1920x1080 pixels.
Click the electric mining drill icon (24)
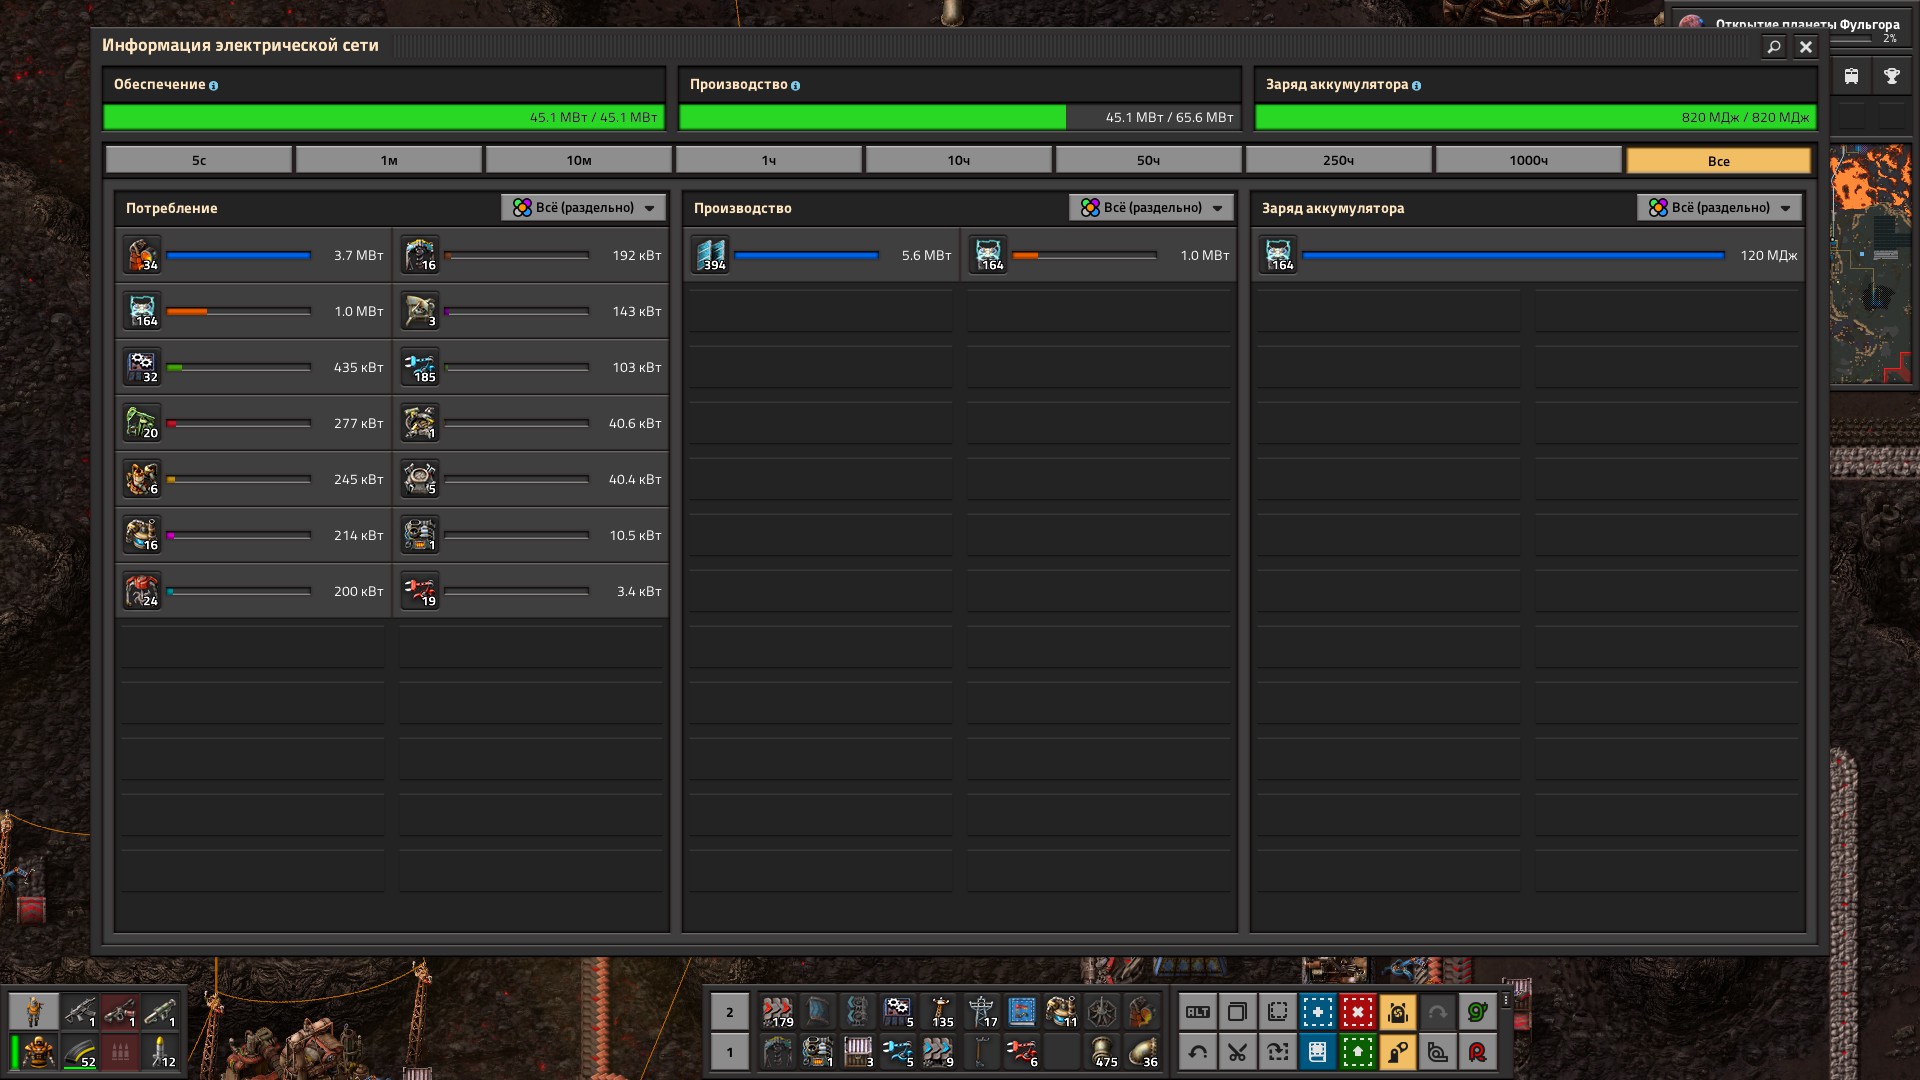(x=142, y=591)
